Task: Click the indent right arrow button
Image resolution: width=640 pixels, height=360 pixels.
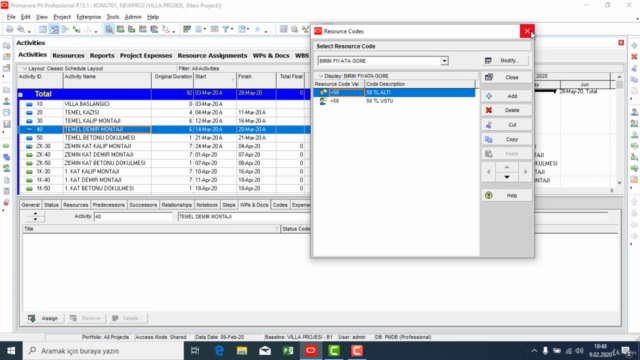Action: (525, 172)
